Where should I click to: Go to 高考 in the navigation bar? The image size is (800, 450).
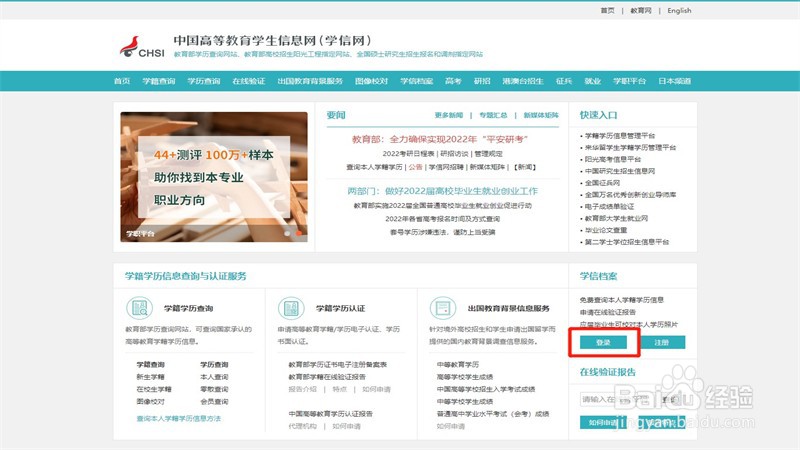453,81
